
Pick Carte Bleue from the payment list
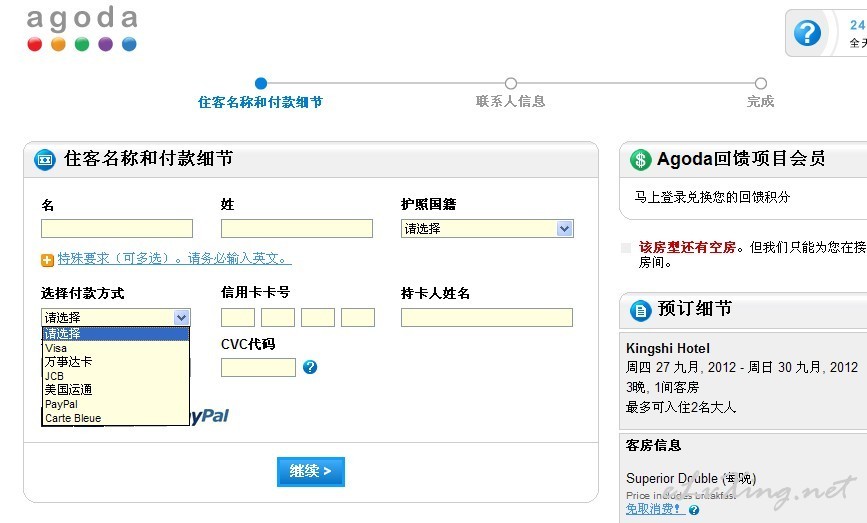[116, 418]
